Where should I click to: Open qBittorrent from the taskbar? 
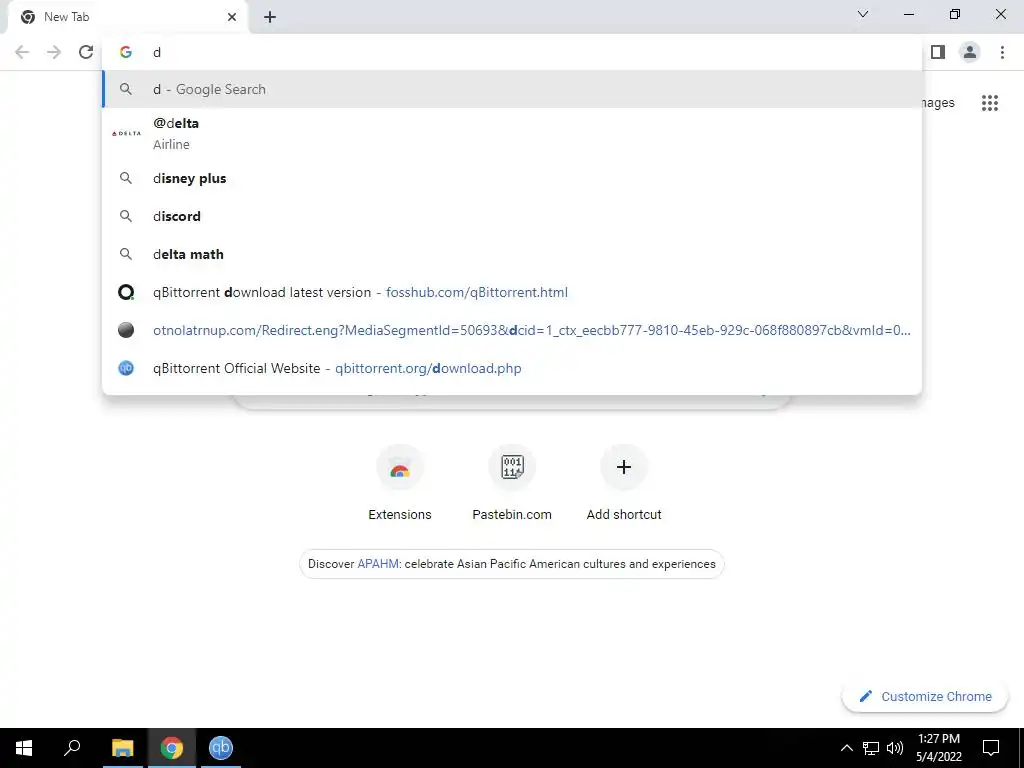[221, 748]
